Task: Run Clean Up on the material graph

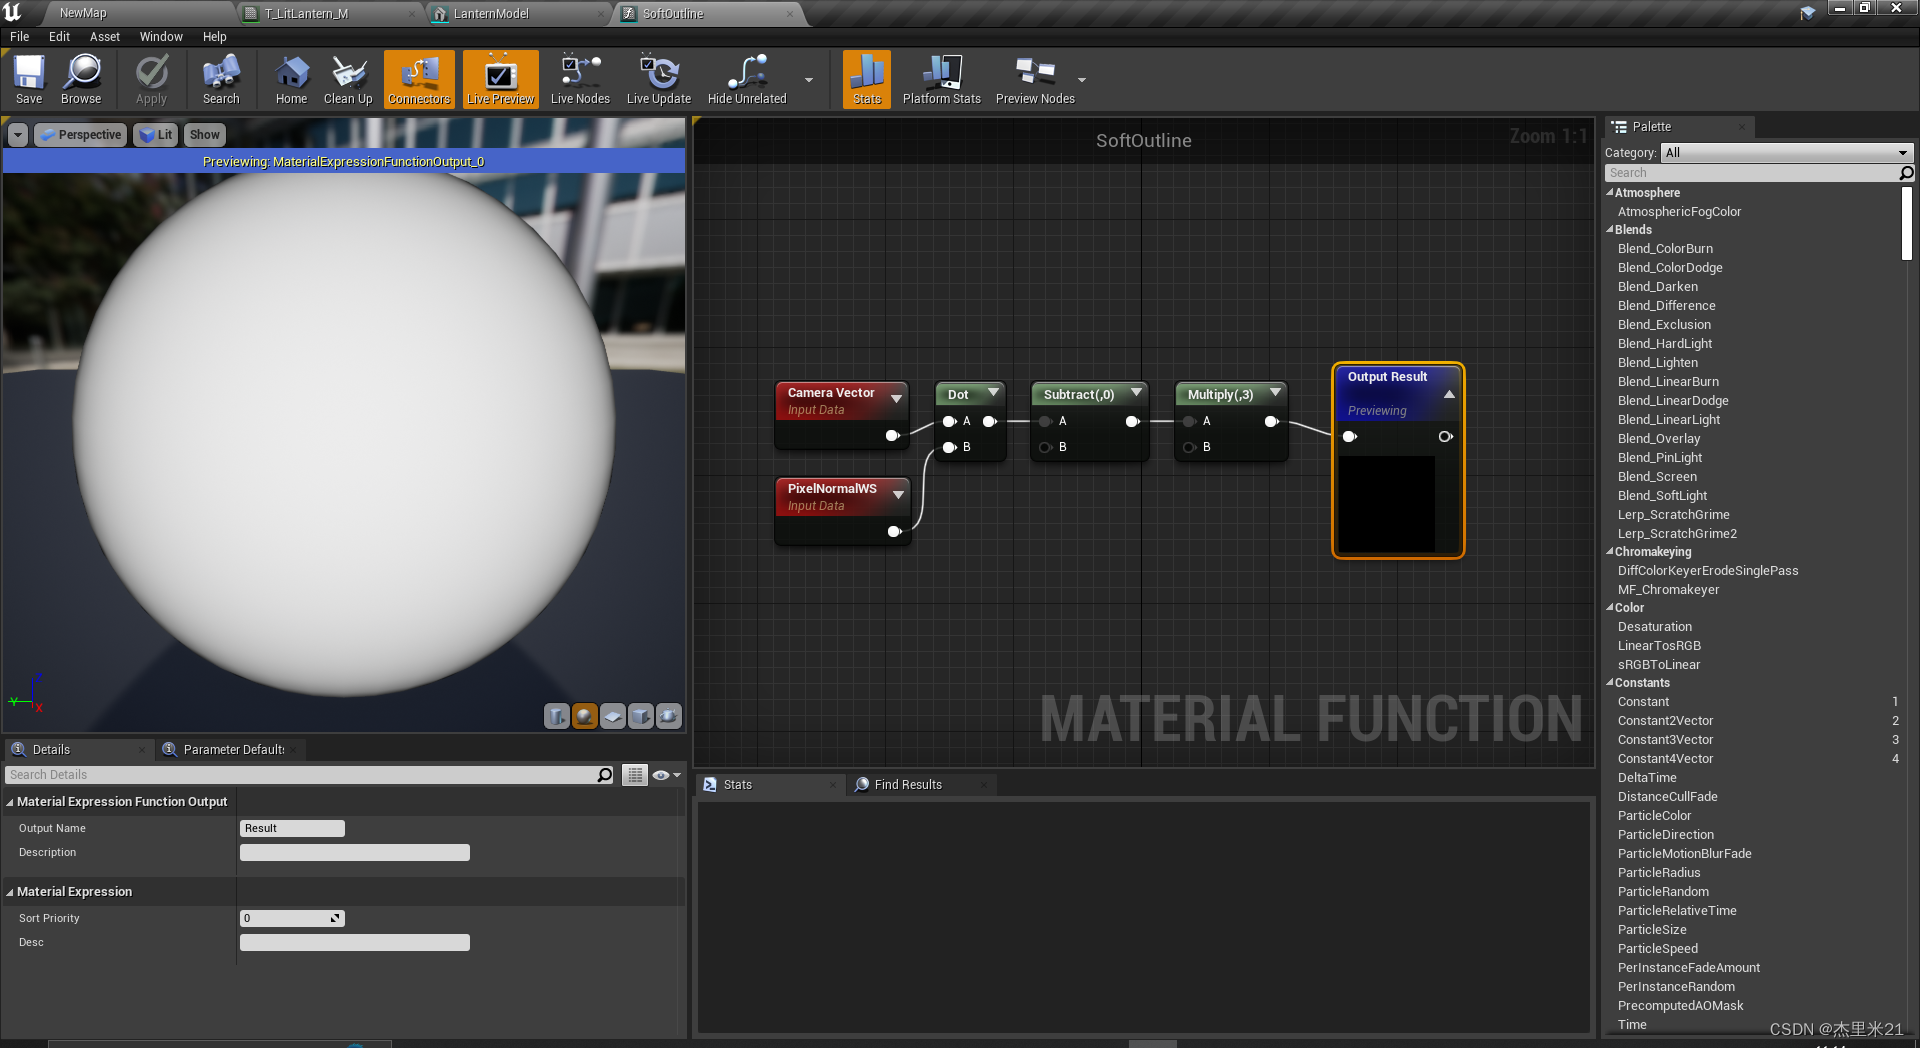Action: pos(347,79)
